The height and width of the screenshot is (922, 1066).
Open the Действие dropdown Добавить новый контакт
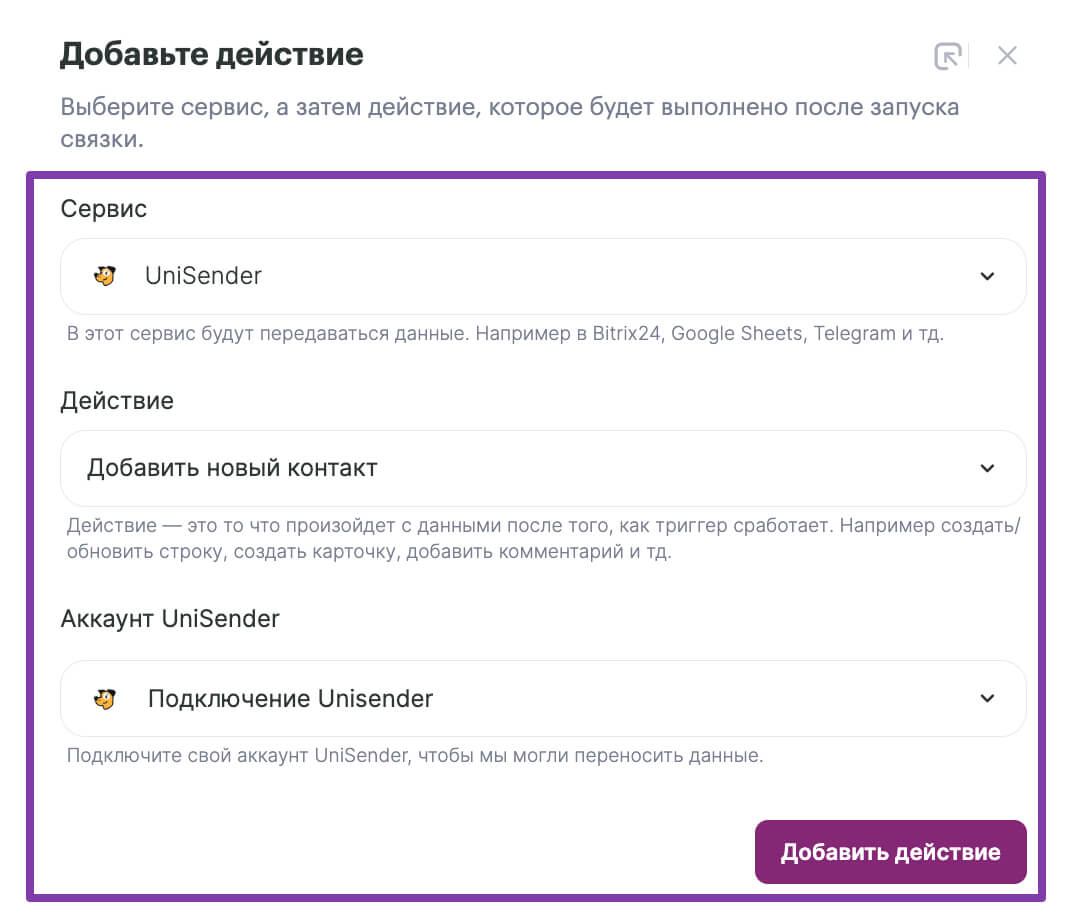click(x=543, y=468)
